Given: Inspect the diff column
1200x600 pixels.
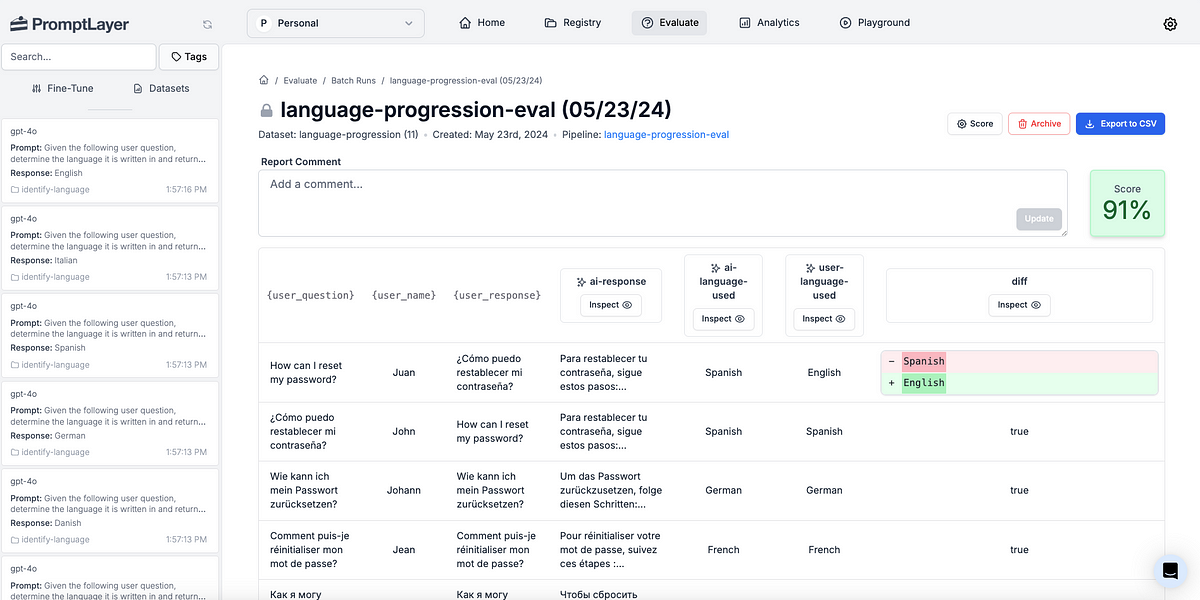Looking at the screenshot, I should point(1019,305).
